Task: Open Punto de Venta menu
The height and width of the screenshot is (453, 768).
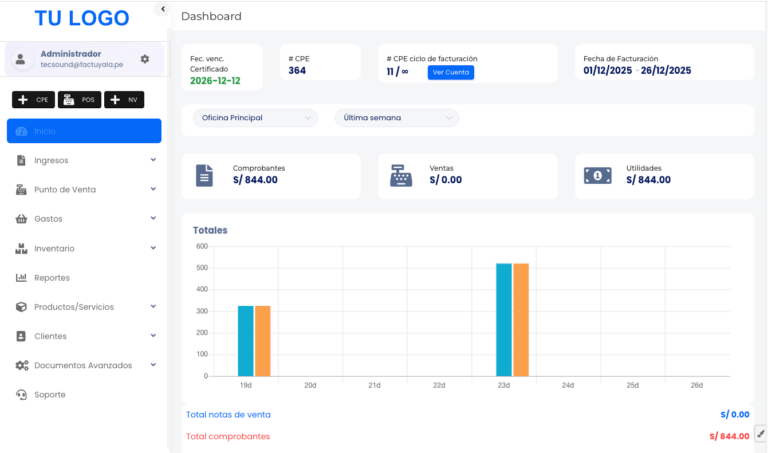Action: (x=65, y=189)
